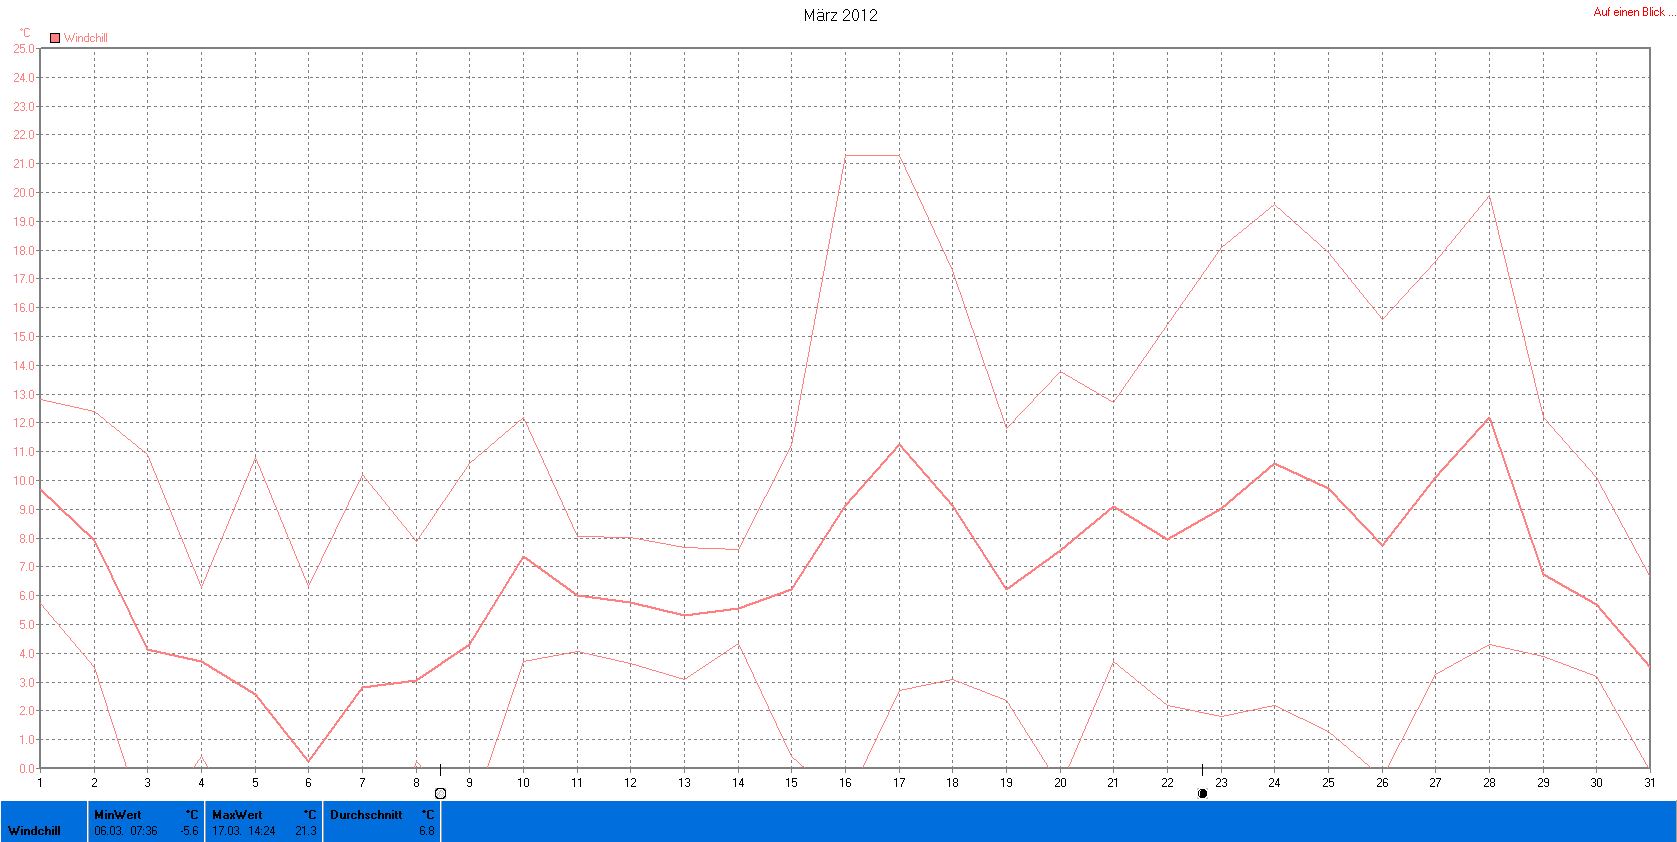Click day '20' on the x-axis
Image resolution: width=1677 pixels, height=842 pixels.
point(1060,783)
